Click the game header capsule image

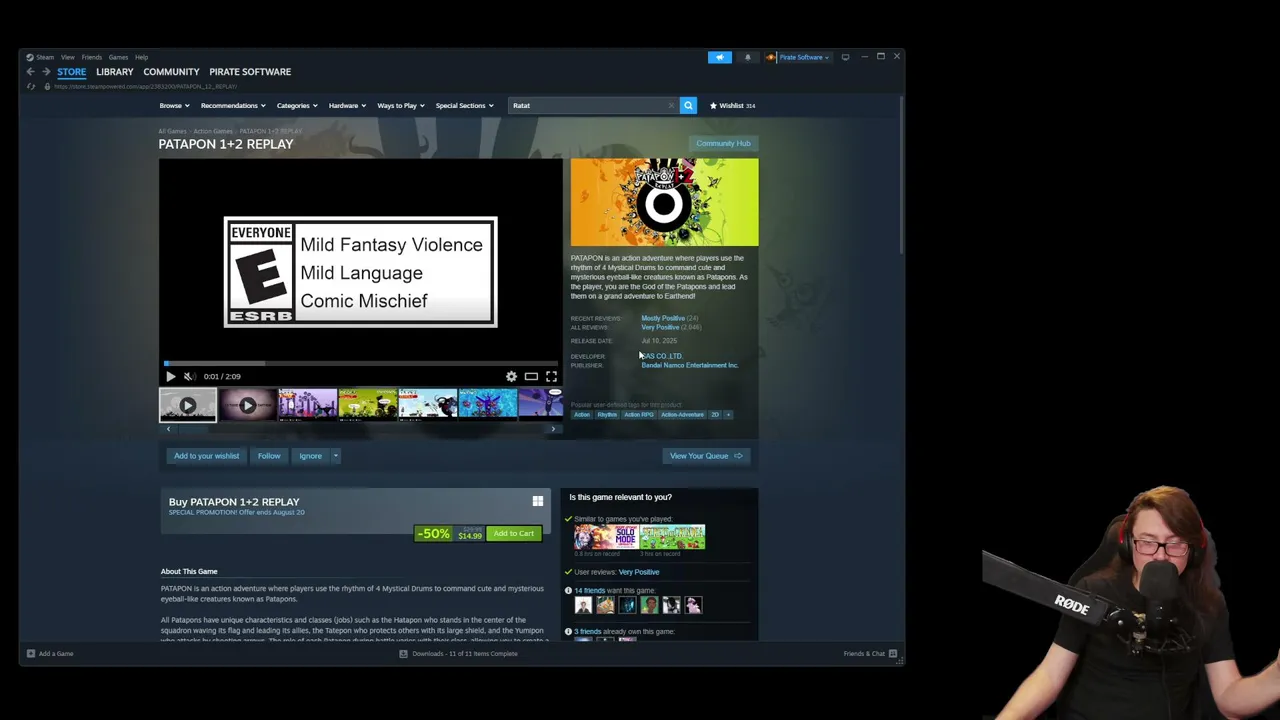[664, 202]
